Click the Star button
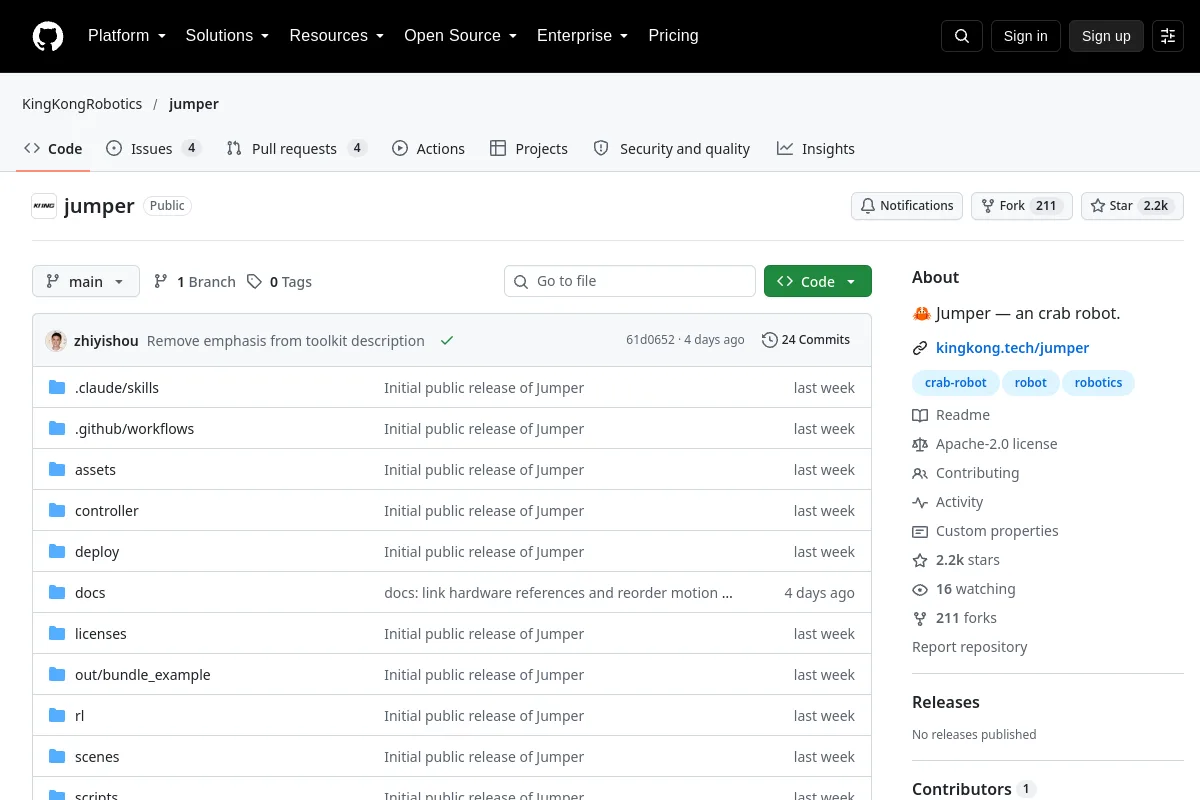 click(1132, 206)
